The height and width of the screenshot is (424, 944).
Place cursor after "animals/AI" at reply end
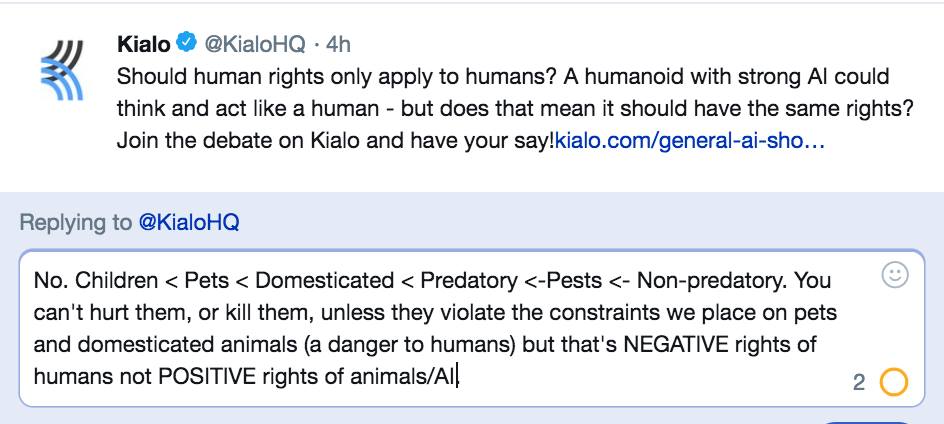[459, 377]
